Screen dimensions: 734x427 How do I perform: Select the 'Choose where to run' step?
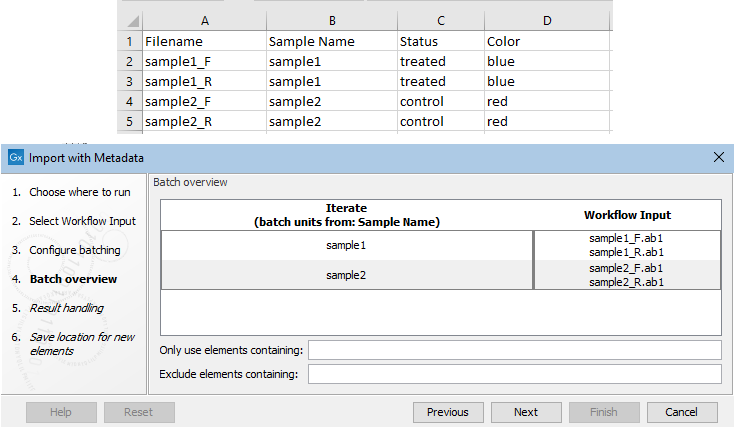(x=79, y=192)
